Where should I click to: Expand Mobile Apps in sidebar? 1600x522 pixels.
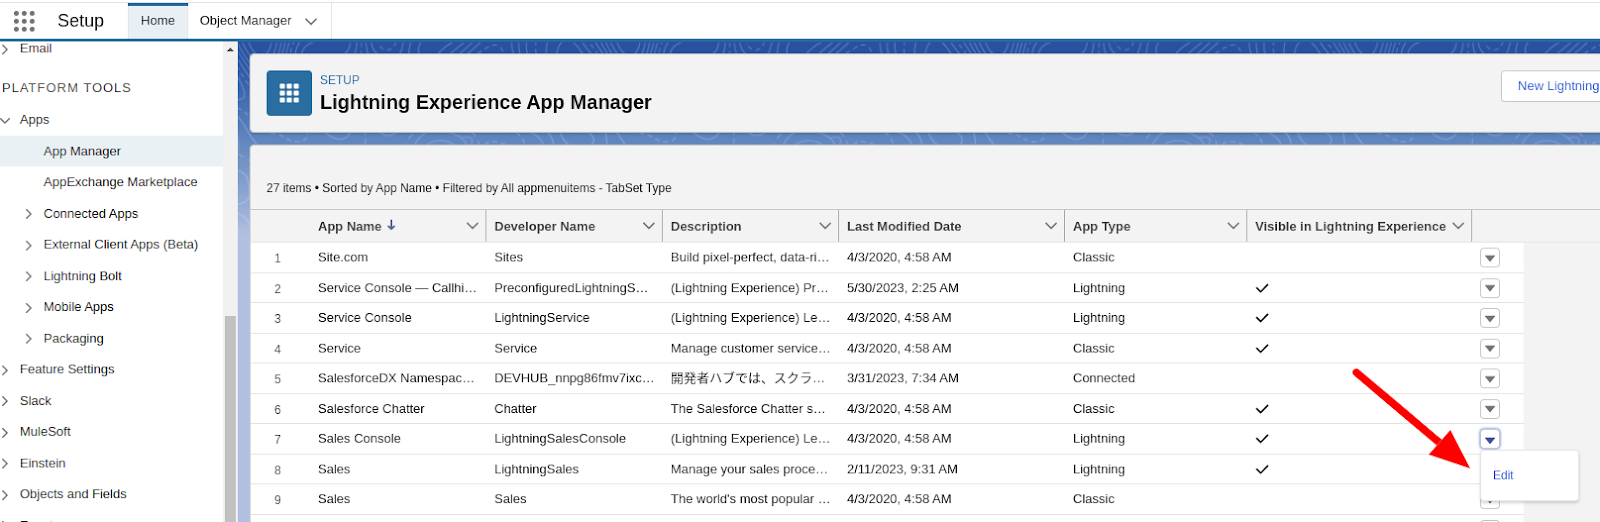28,307
